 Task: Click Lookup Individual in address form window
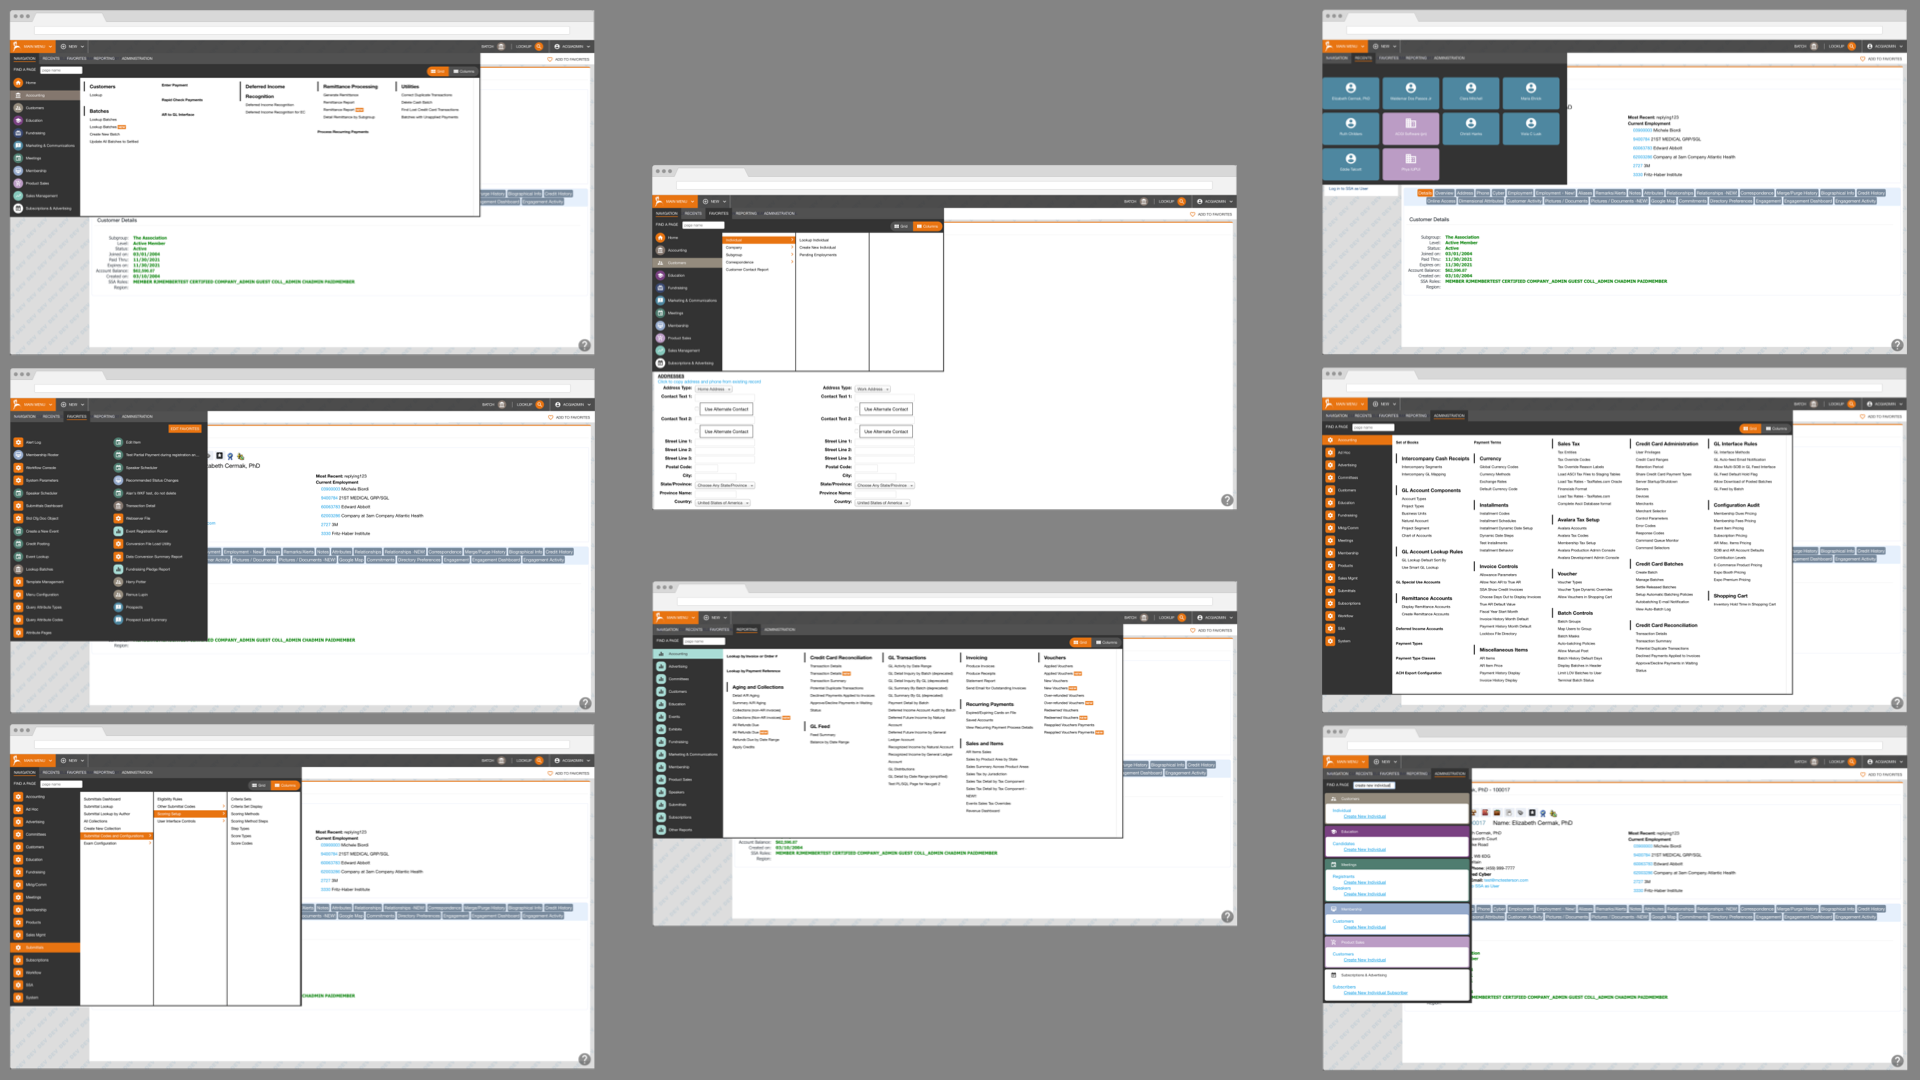[x=813, y=240]
